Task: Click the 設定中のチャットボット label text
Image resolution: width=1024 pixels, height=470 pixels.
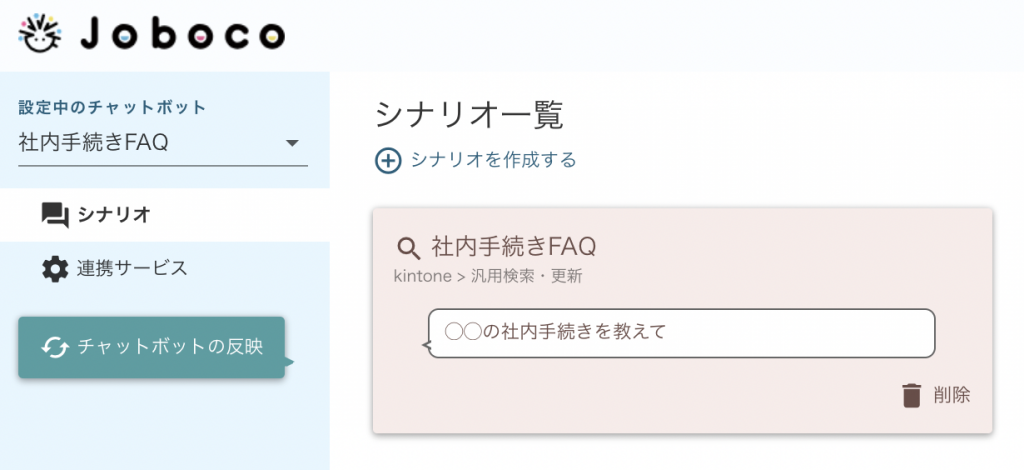Action: click(112, 108)
